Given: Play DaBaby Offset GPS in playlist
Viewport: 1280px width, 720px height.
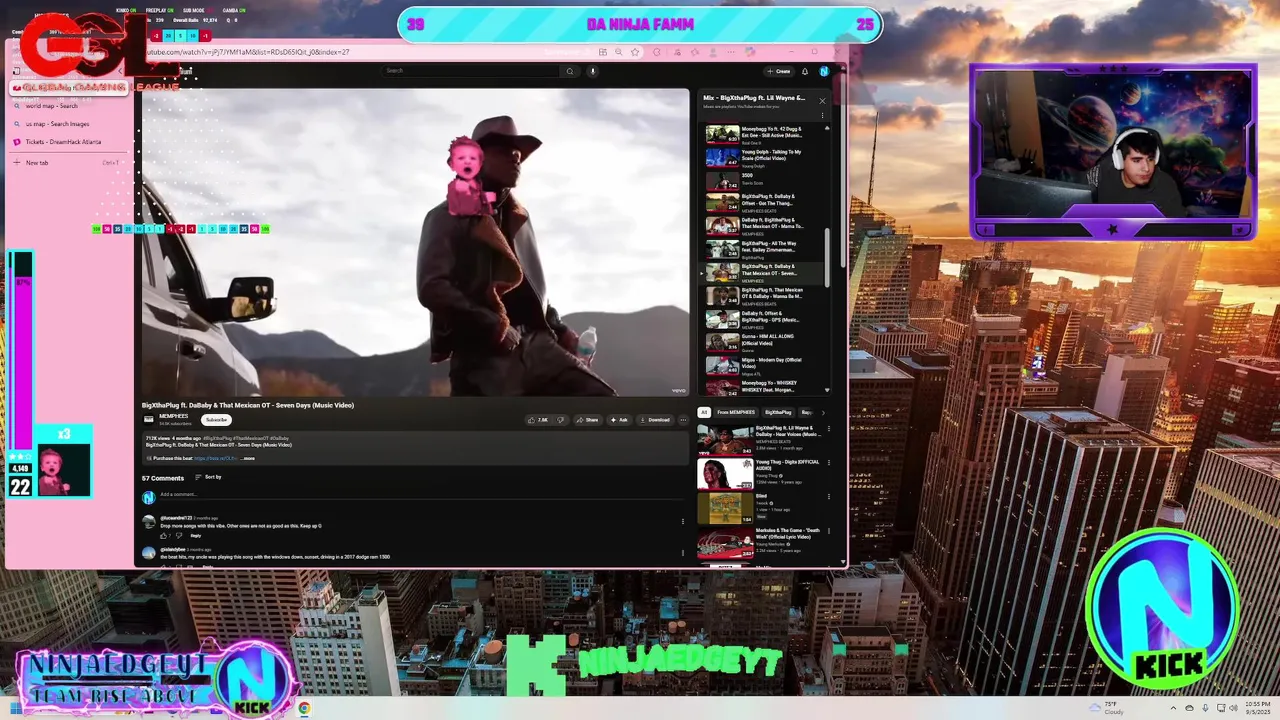Looking at the screenshot, I should pyautogui.click(x=763, y=320).
